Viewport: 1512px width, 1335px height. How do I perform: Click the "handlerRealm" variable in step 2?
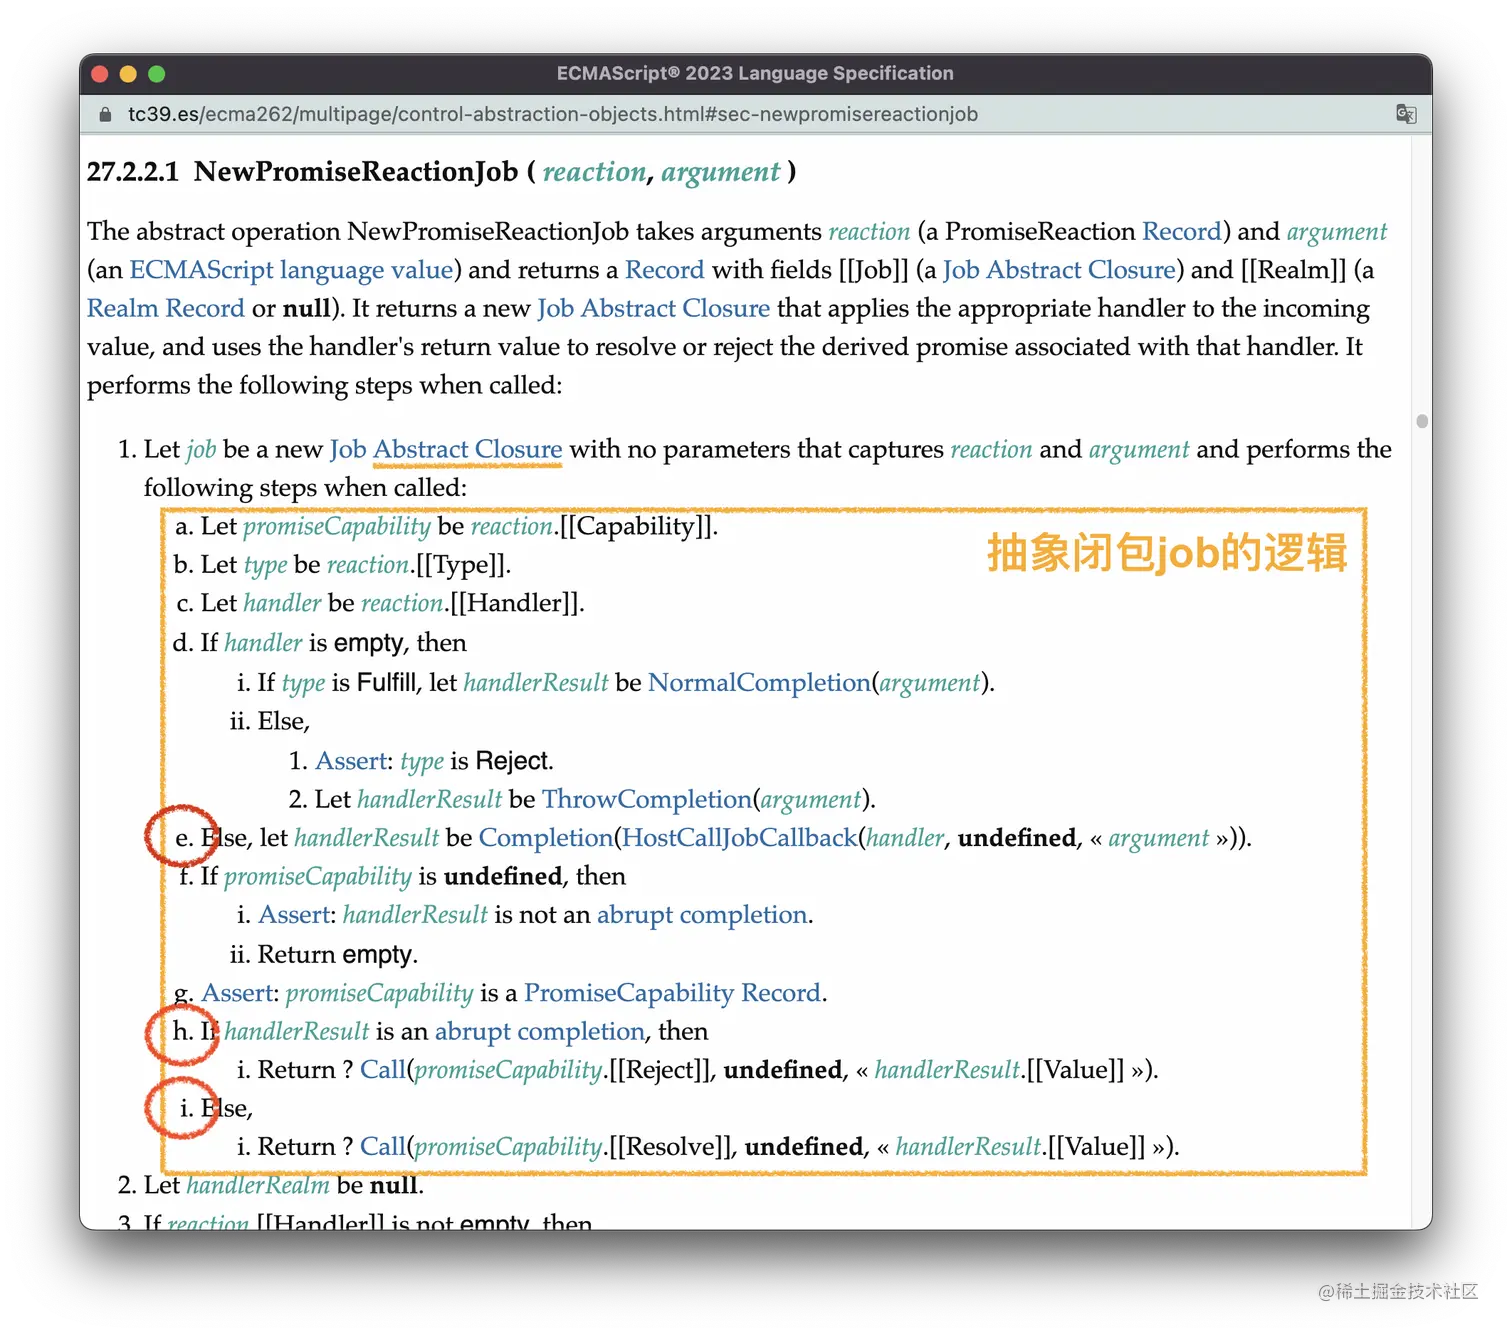[258, 1186]
